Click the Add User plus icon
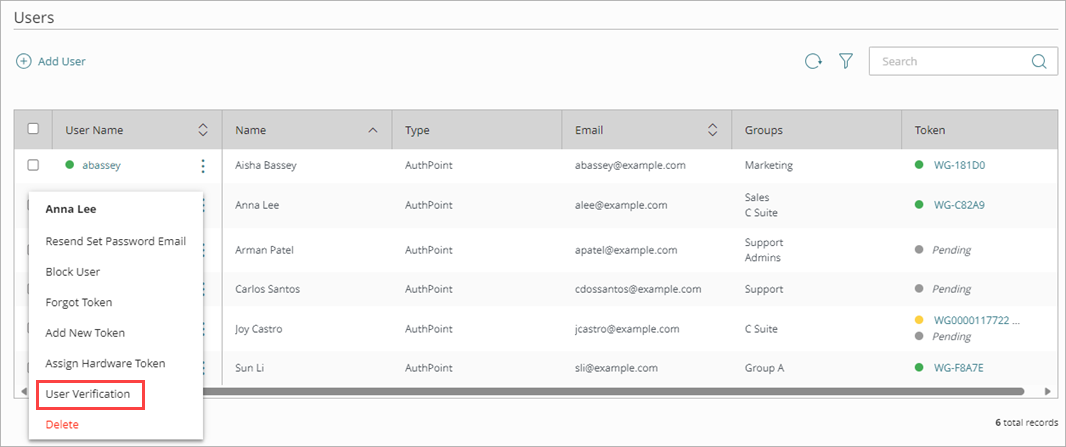Image resolution: width=1066 pixels, height=447 pixels. [x=24, y=61]
